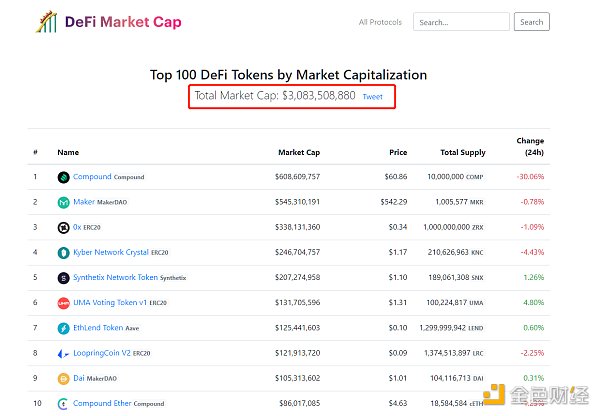The image size is (600, 416).
Task: Click the 0x token icon
Action: pyautogui.click(x=64, y=228)
